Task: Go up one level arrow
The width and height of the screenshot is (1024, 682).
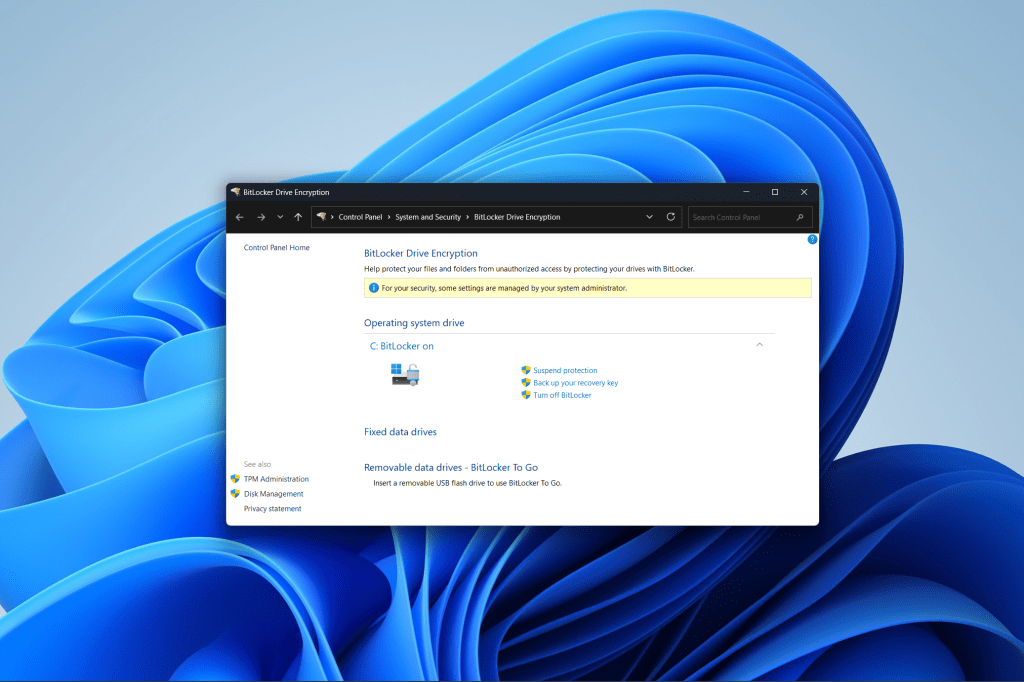Action: tap(298, 217)
